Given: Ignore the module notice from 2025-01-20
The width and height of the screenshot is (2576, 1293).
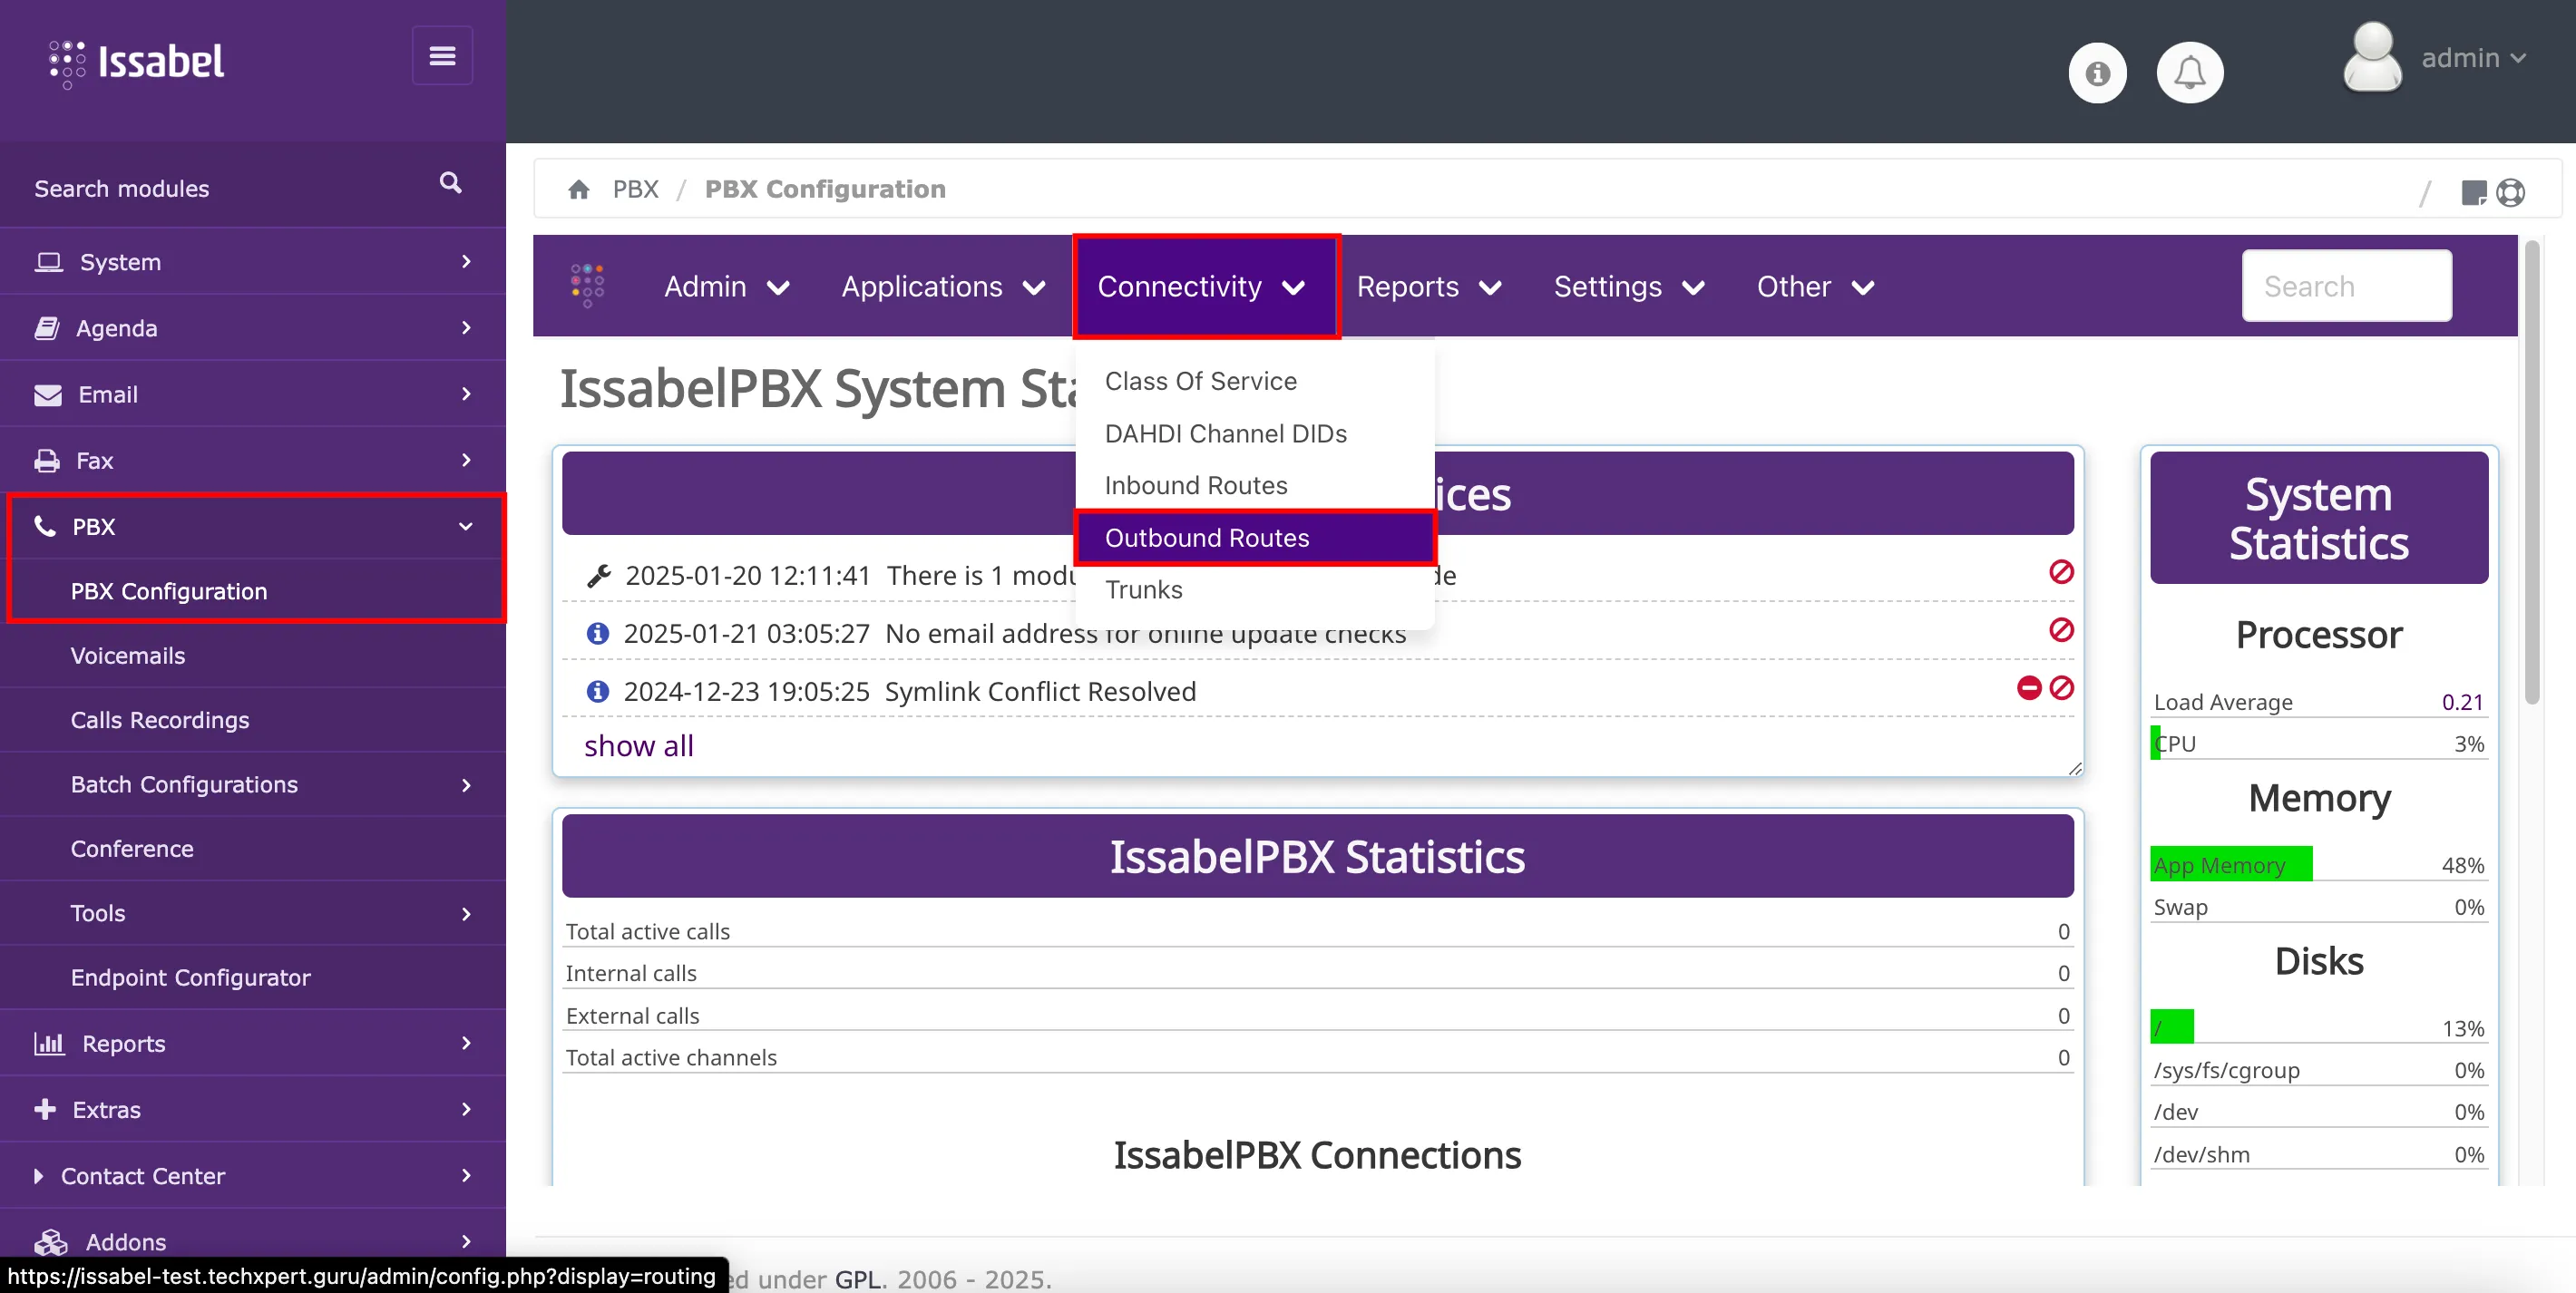Looking at the screenshot, I should pyautogui.click(x=2061, y=572).
